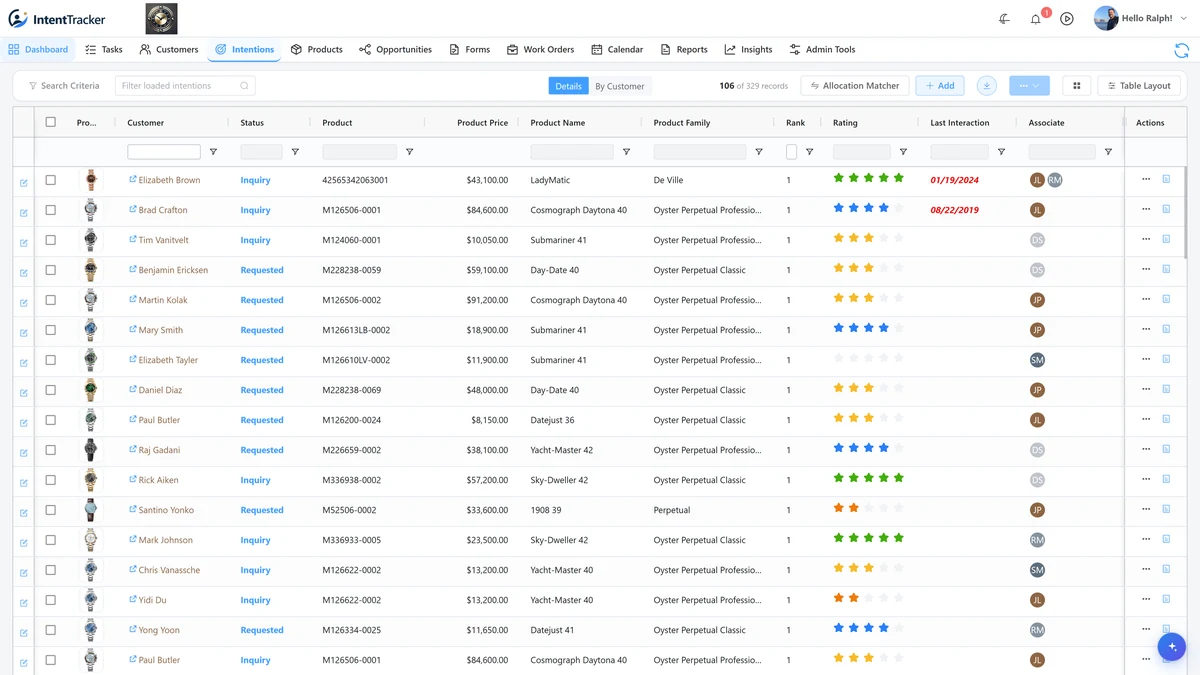Click the Product Price column header
Image resolution: width=1200 pixels, height=675 pixels.
(482, 123)
